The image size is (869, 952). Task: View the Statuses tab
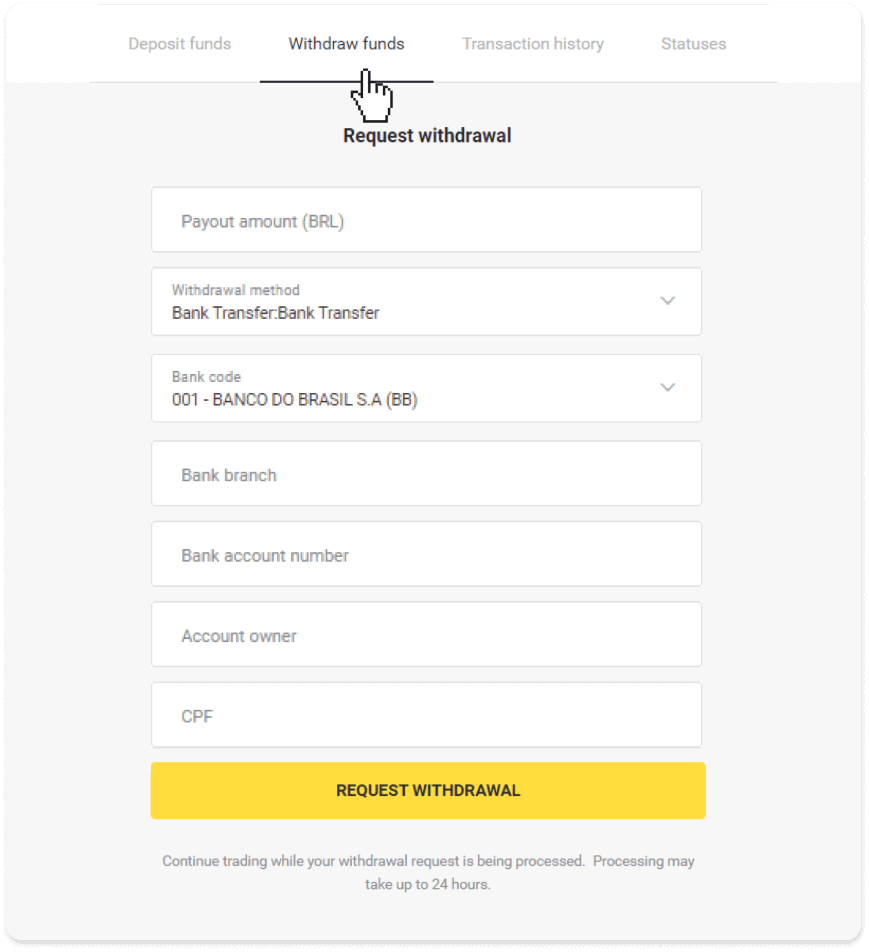tap(693, 44)
